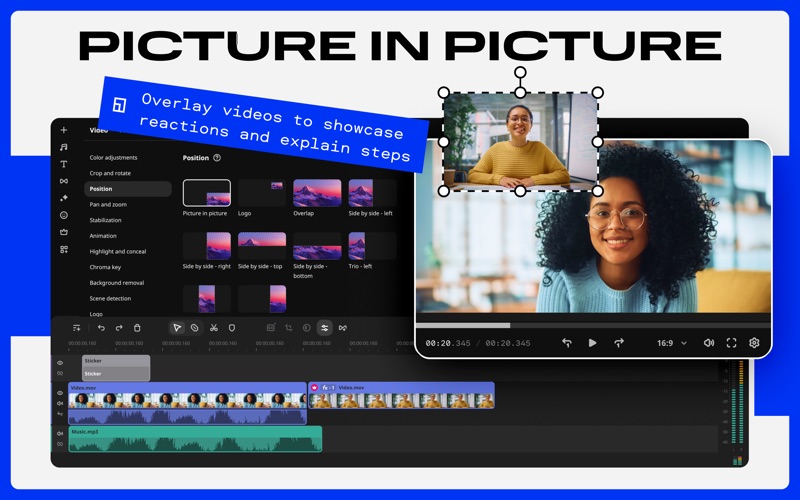Play the preview video

click(x=592, y=343)
